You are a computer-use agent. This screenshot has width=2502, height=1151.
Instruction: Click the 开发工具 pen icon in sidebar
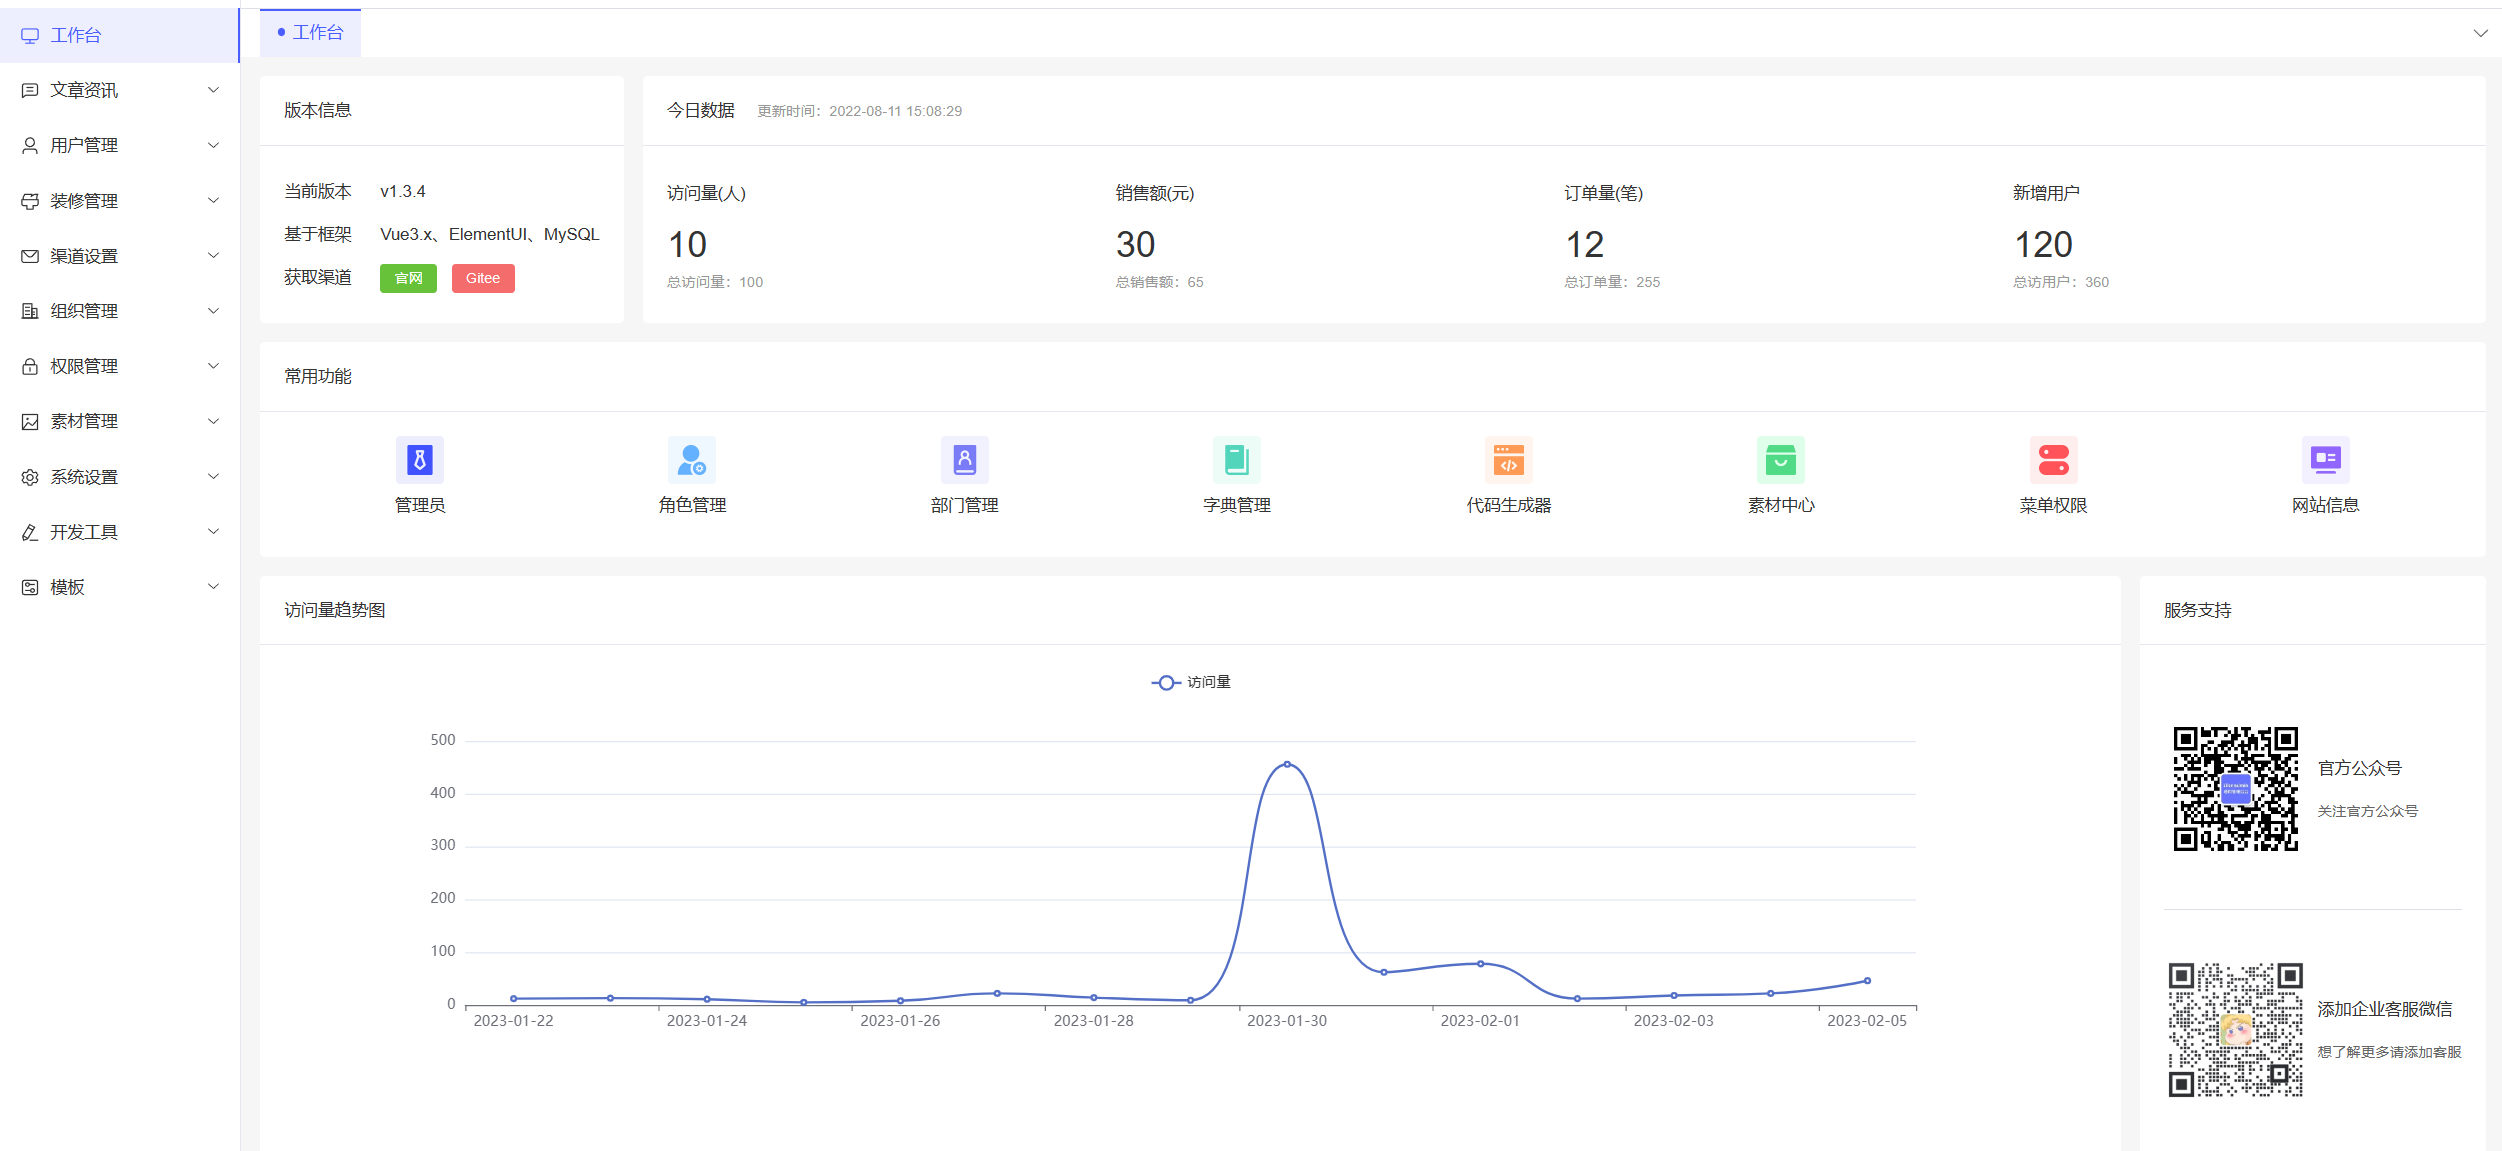pos(30,532)
